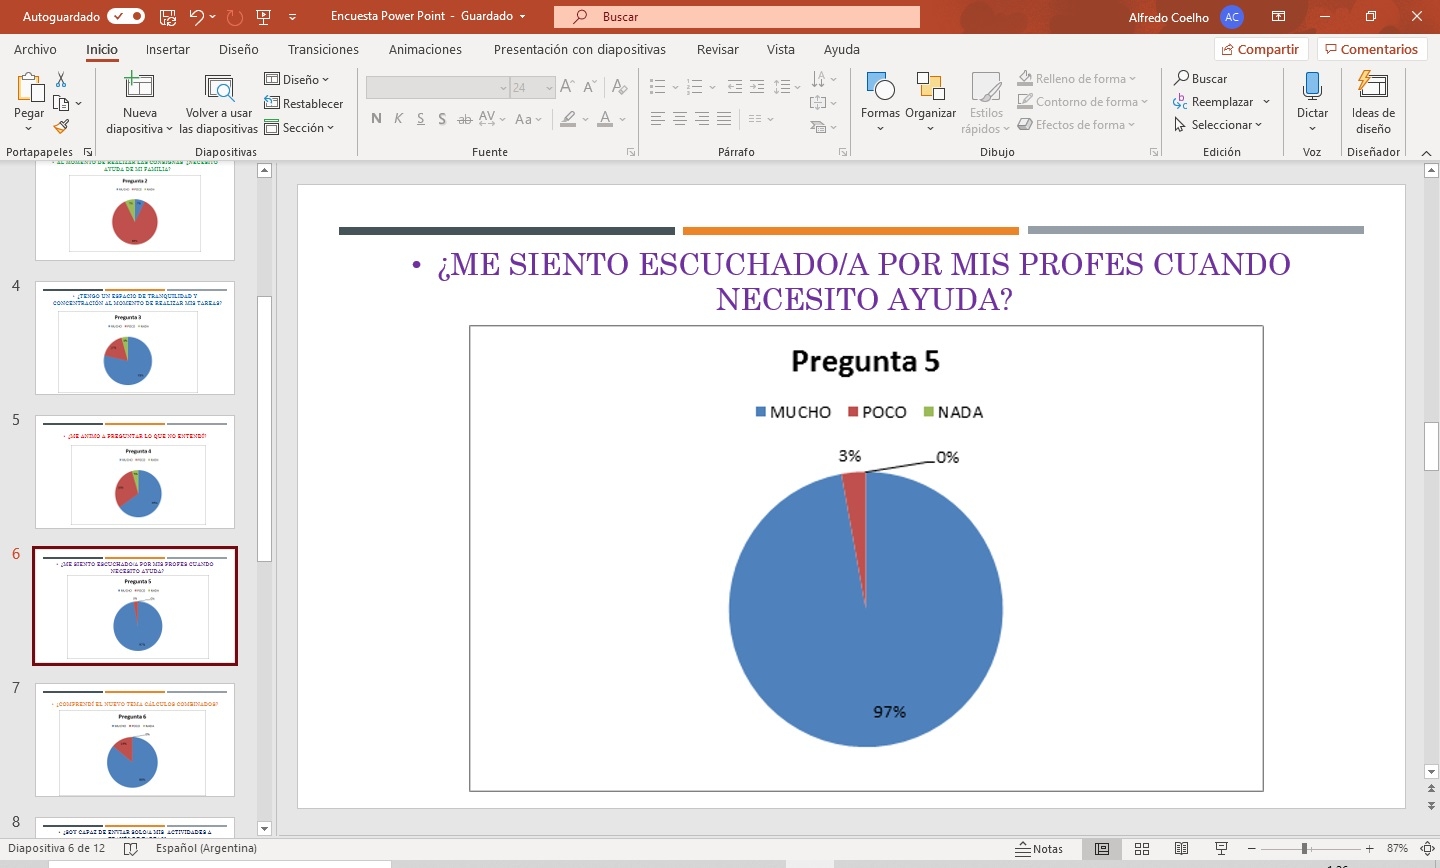
Task: Start the slideshow from the quick access toolbar
Action: click(x=264, y=17)
